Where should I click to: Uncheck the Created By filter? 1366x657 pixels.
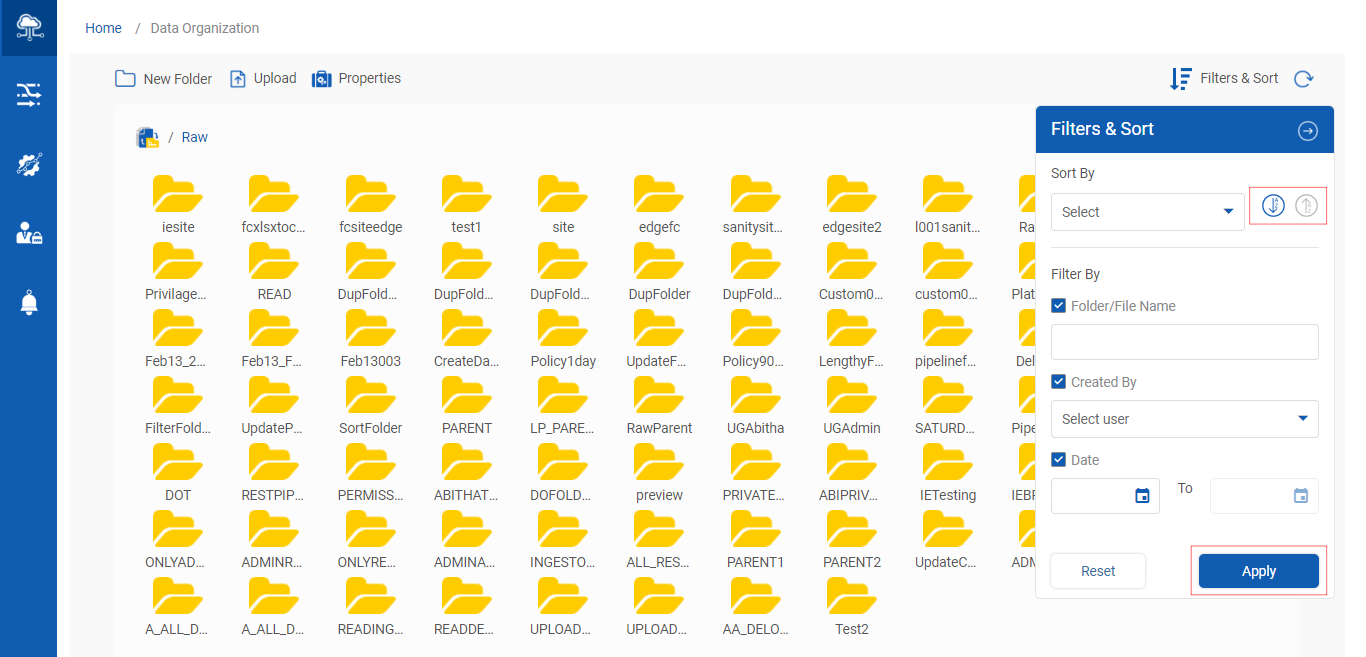(x=1059, y=381)
